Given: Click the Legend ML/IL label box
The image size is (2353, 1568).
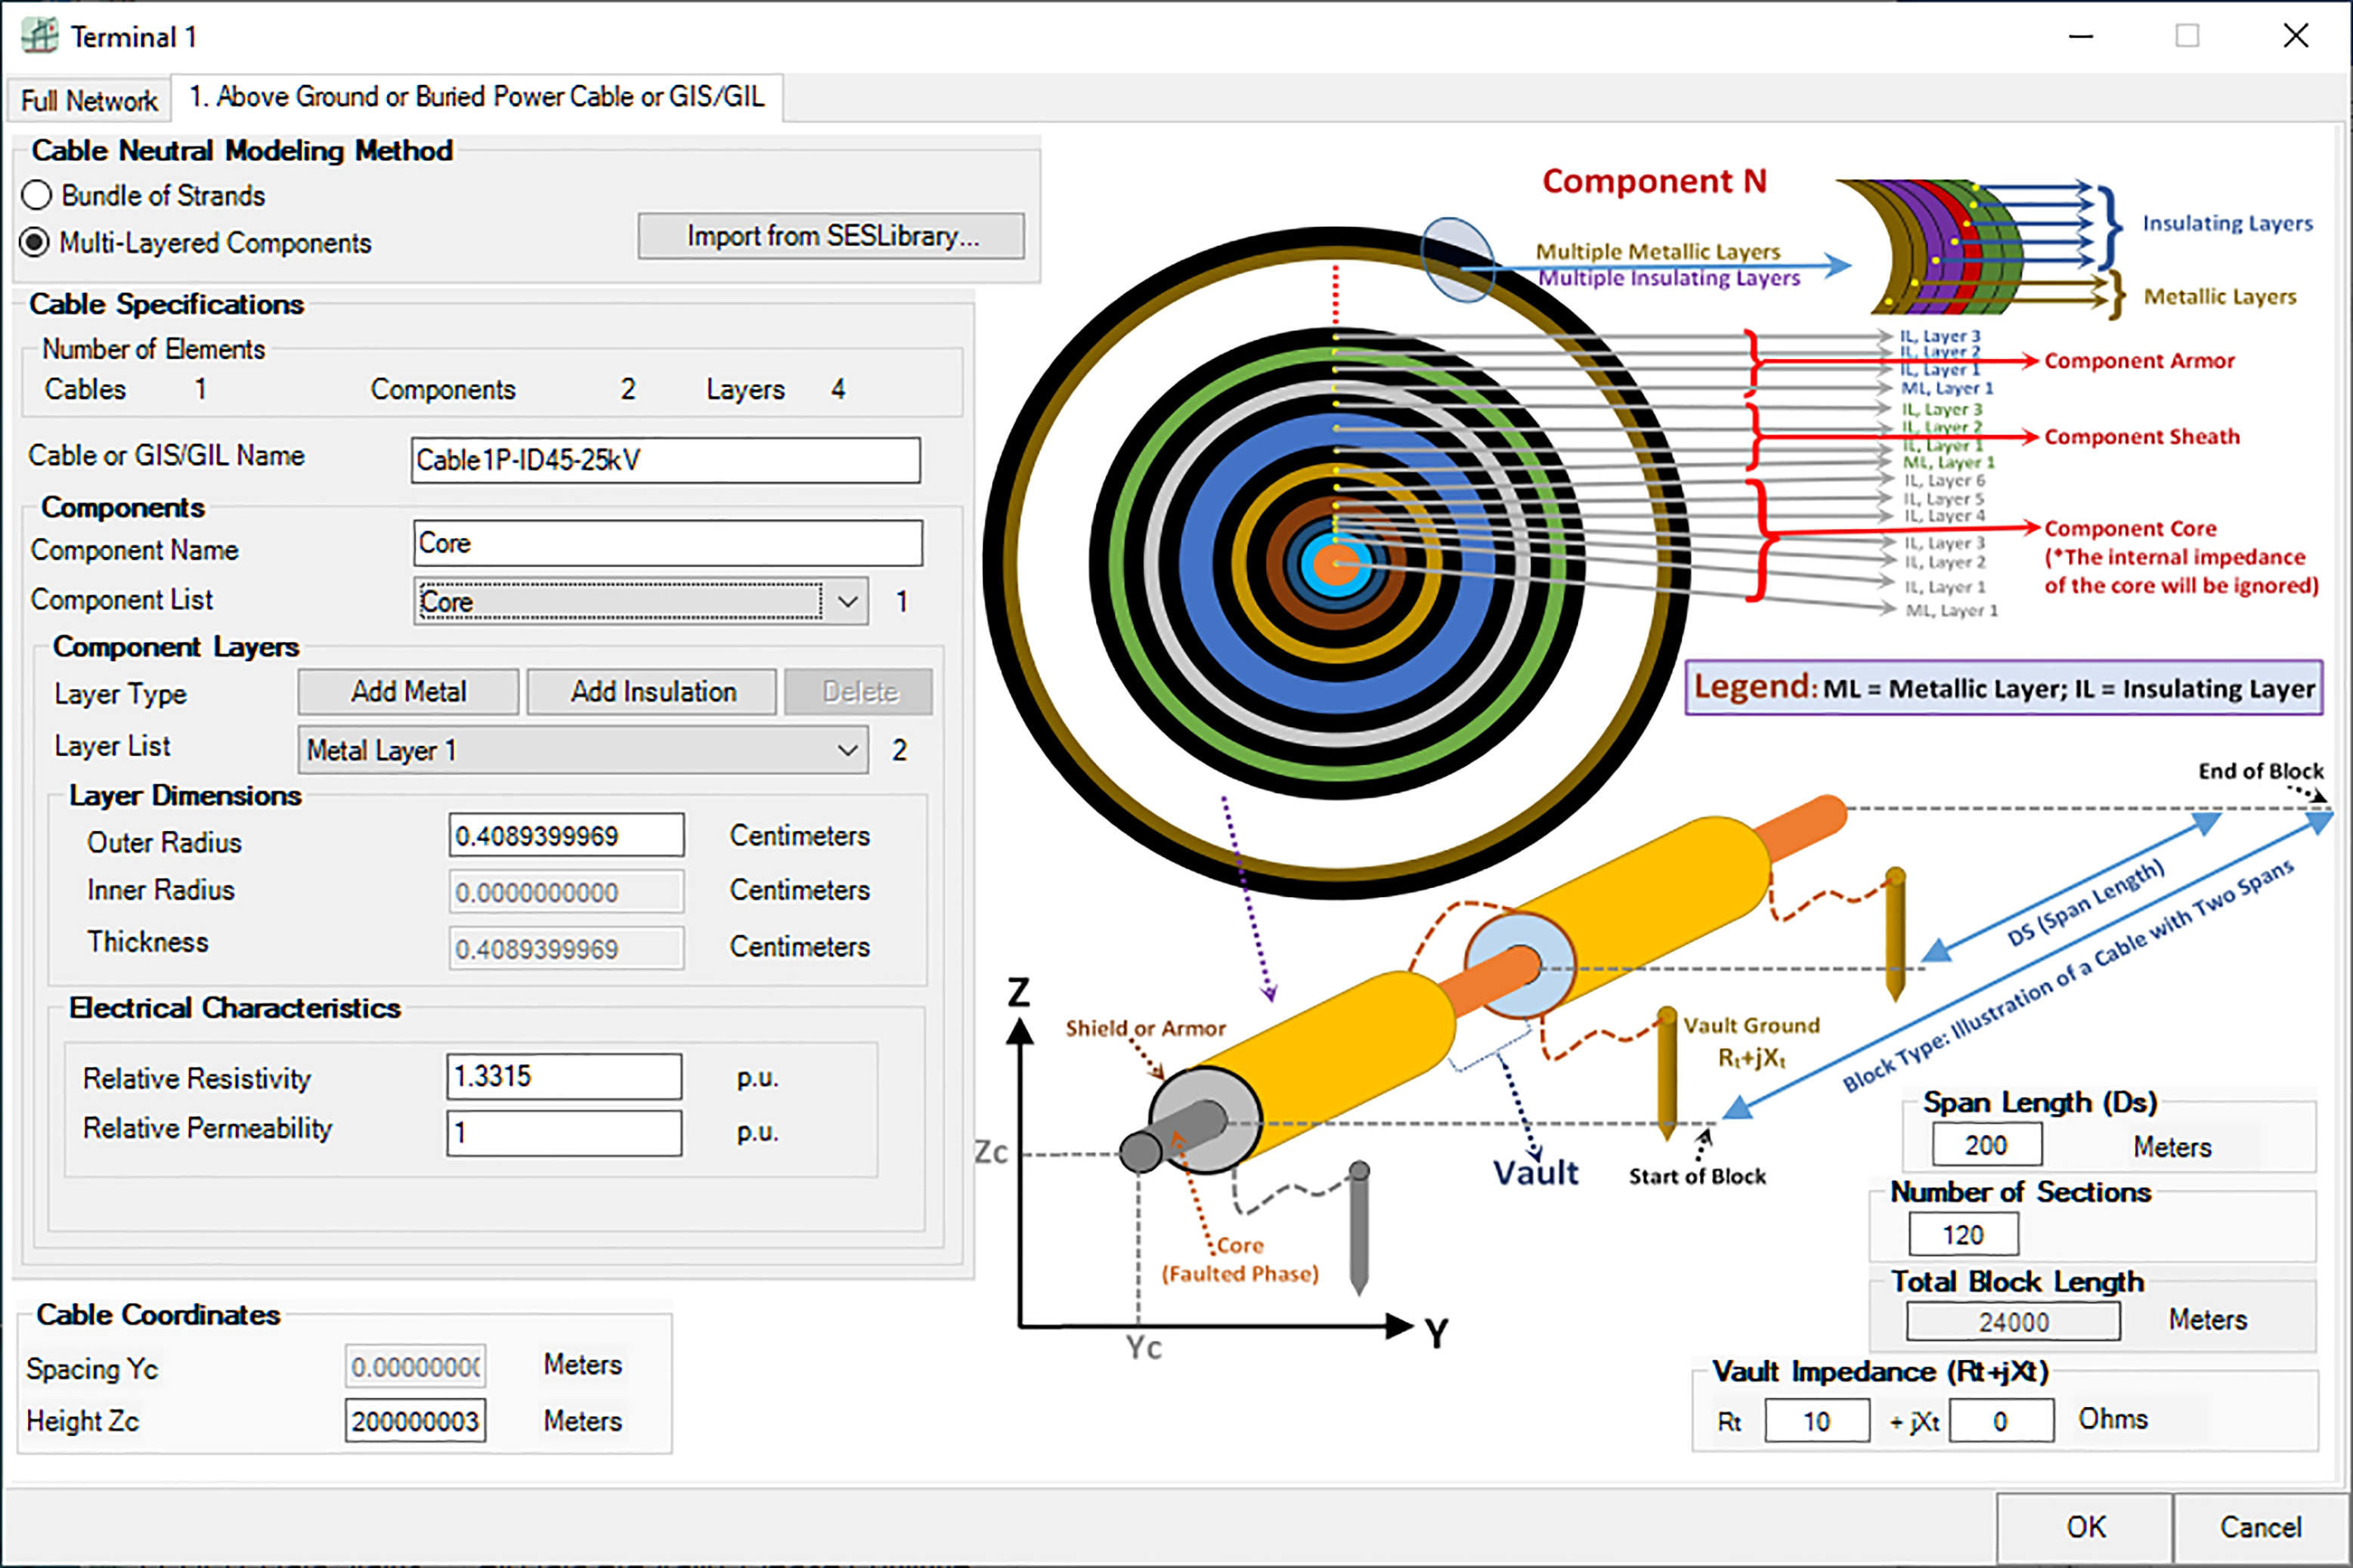Looking at the screenshot, I should point(2003,688).
